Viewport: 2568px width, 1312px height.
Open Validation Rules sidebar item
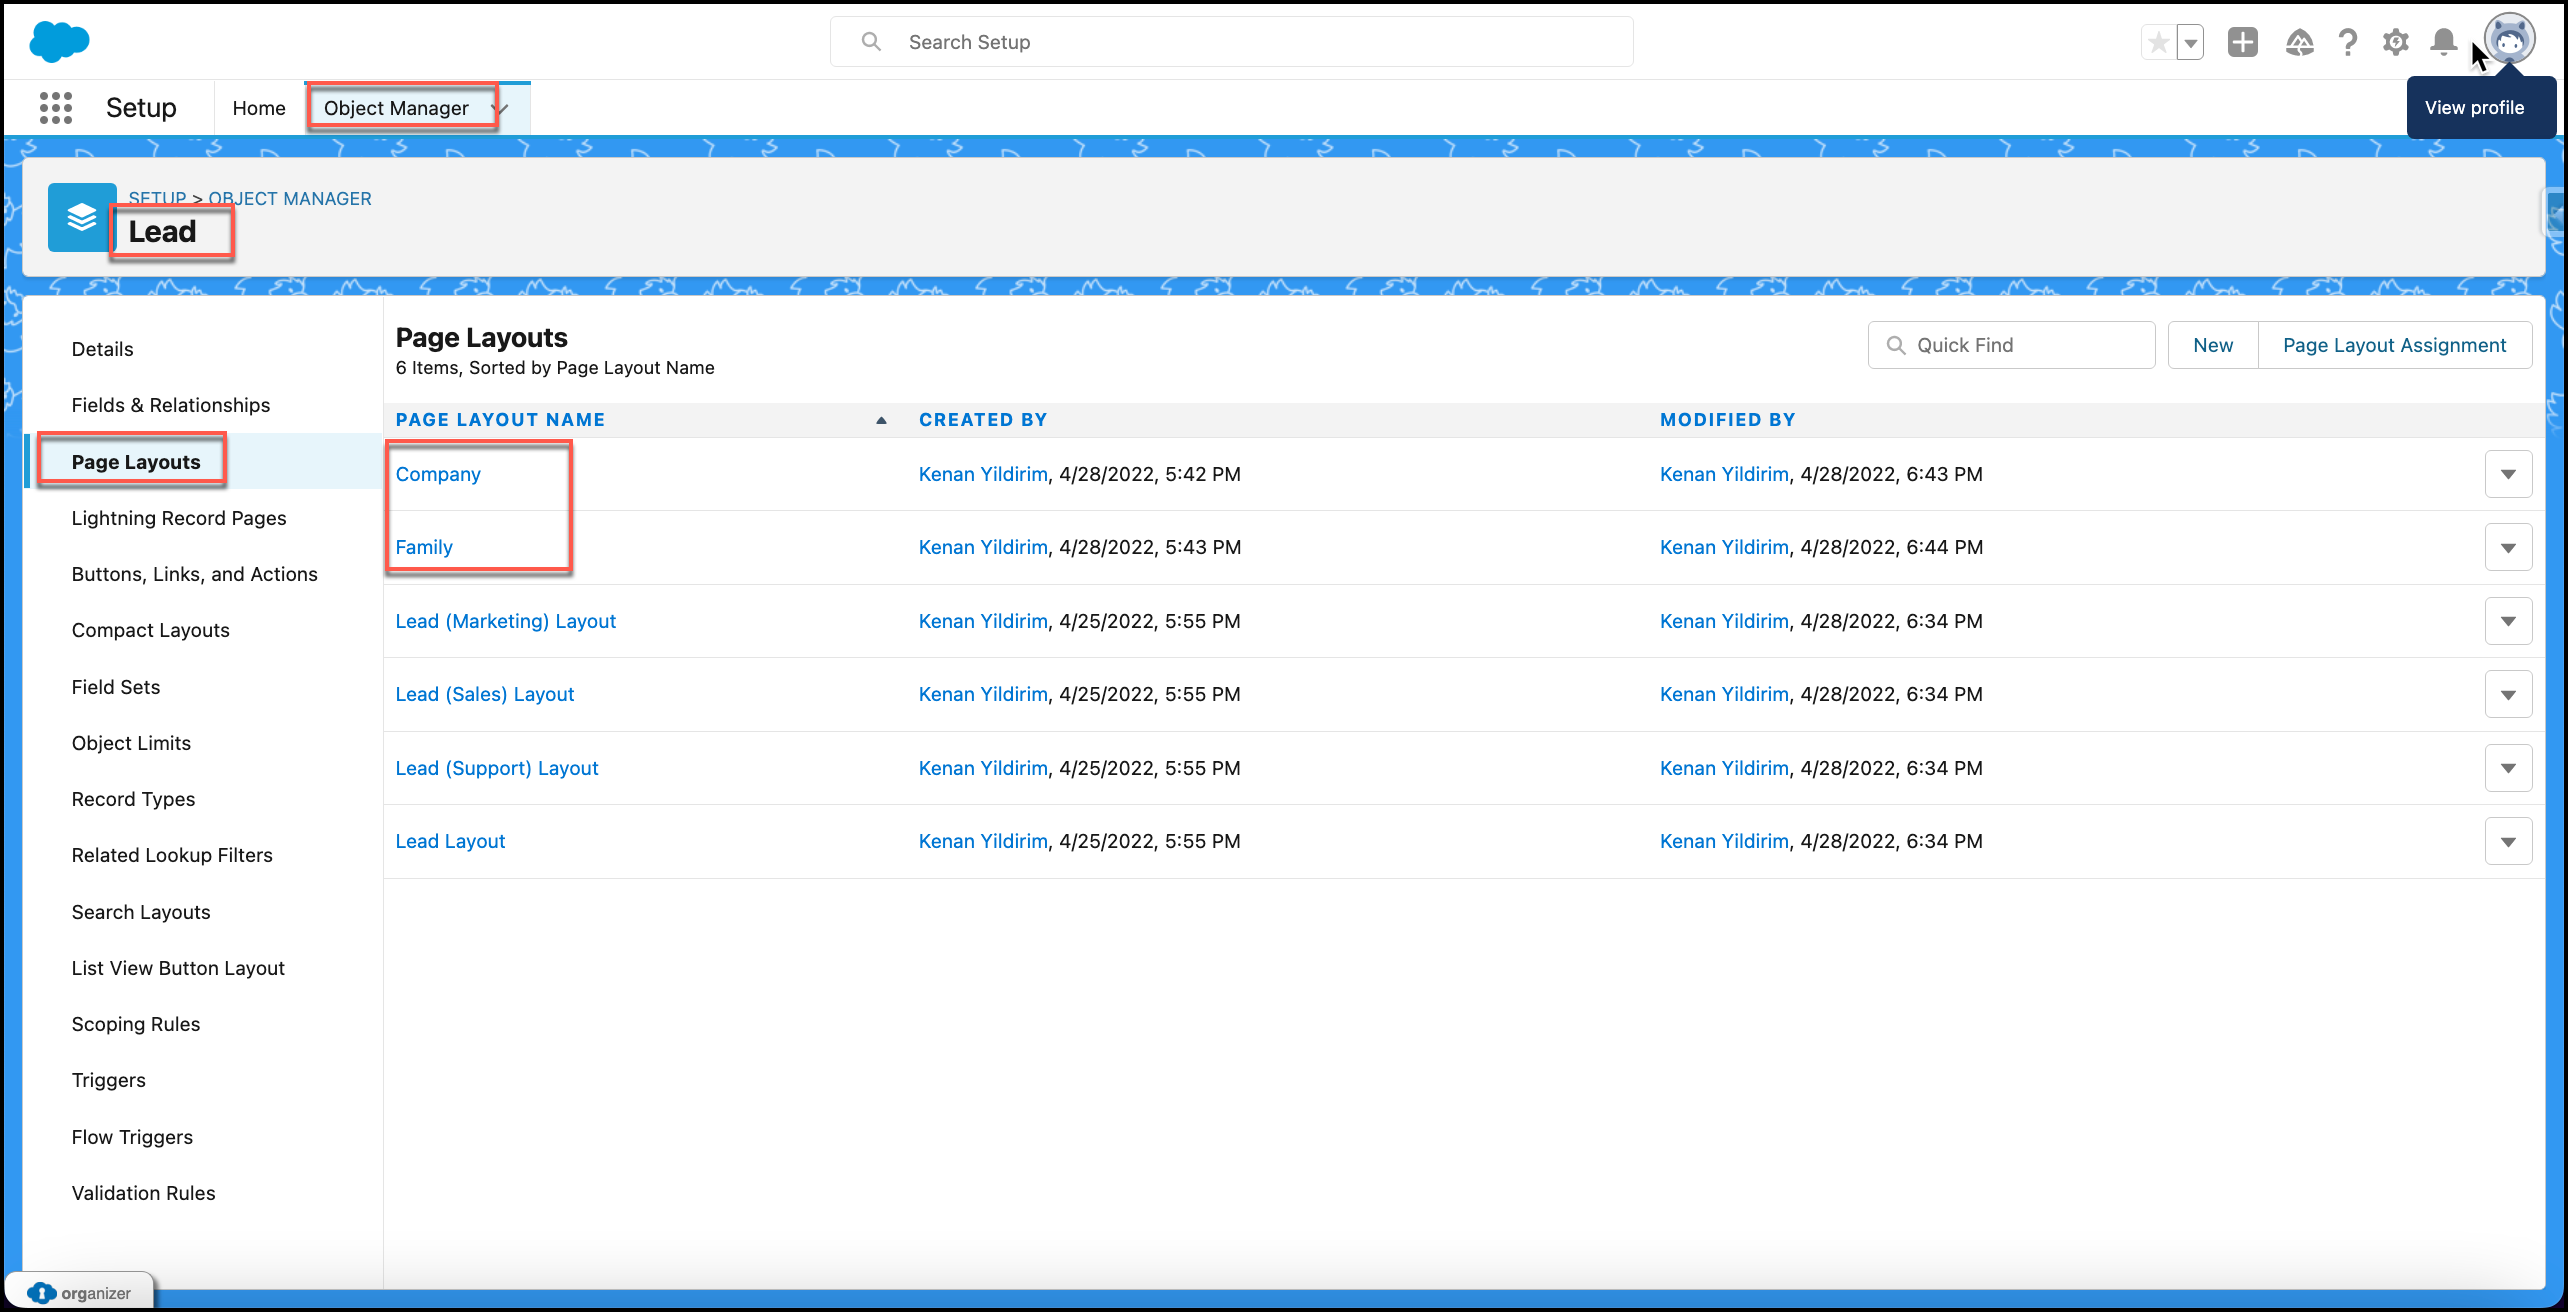coord(143,1193)
